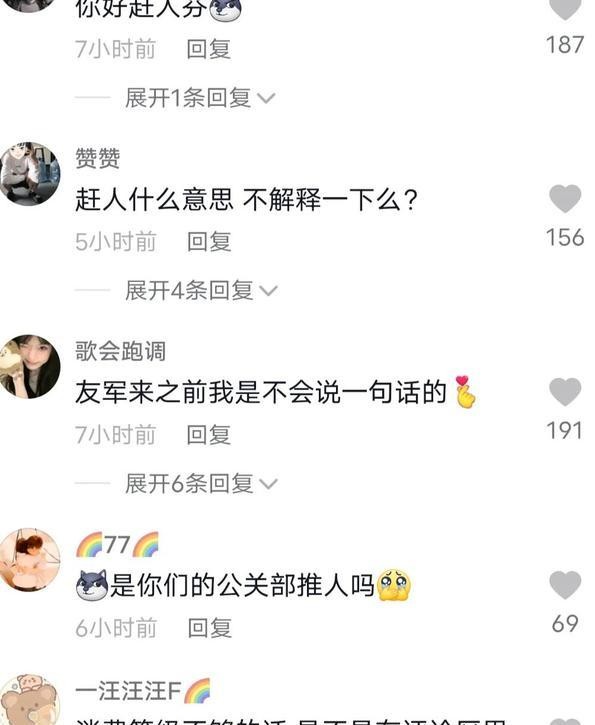595x725 pixels.
Task: Open username 赞赞
Action: [98, 159]
